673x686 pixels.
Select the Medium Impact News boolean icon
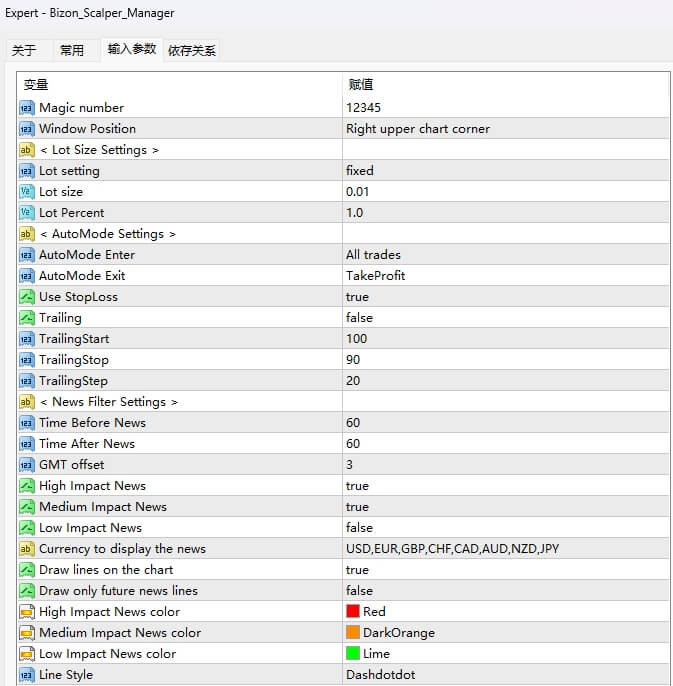(27, 507)
